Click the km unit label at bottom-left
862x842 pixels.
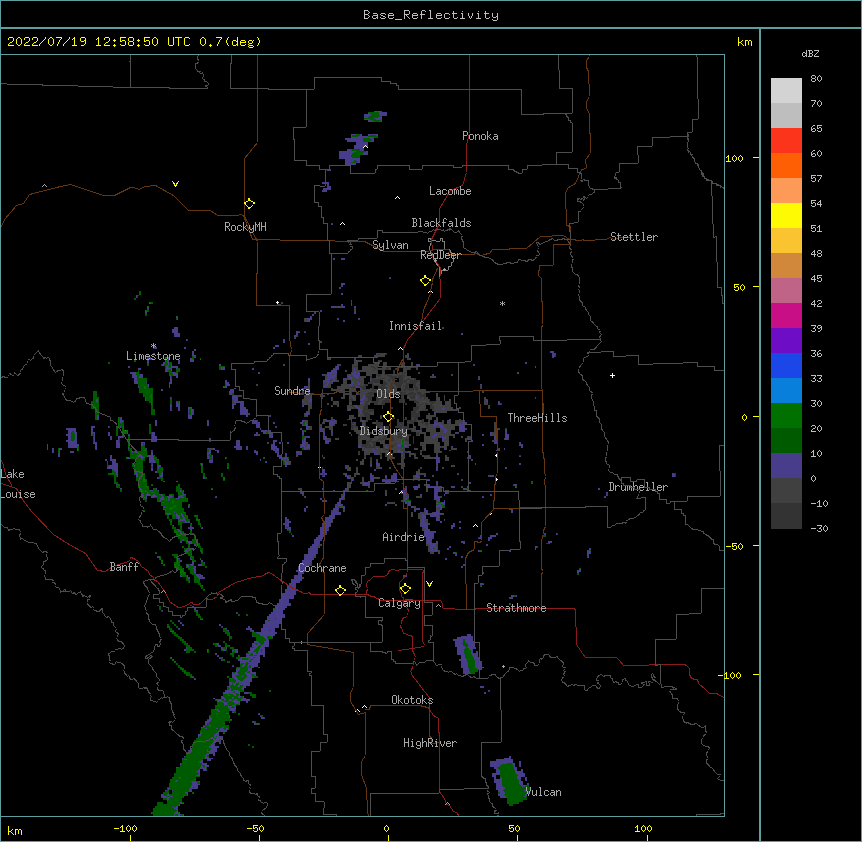pos(15,831)
